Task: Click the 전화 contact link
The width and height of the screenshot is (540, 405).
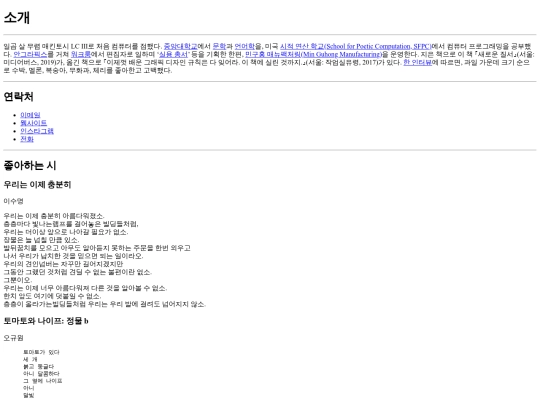Action: pos(27,139)
